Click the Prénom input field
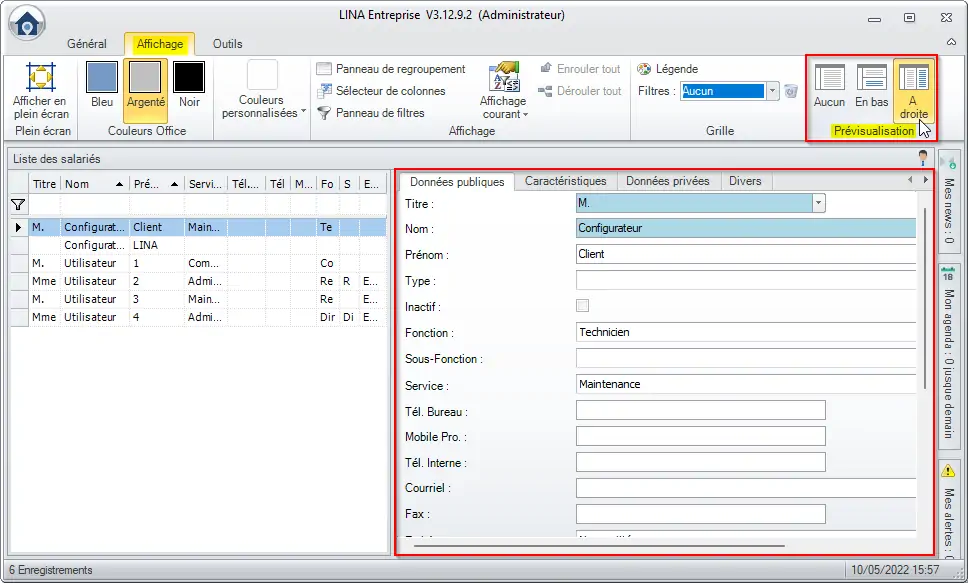Image resolution: width=968 pixels, height=583 pixels. 746,254
